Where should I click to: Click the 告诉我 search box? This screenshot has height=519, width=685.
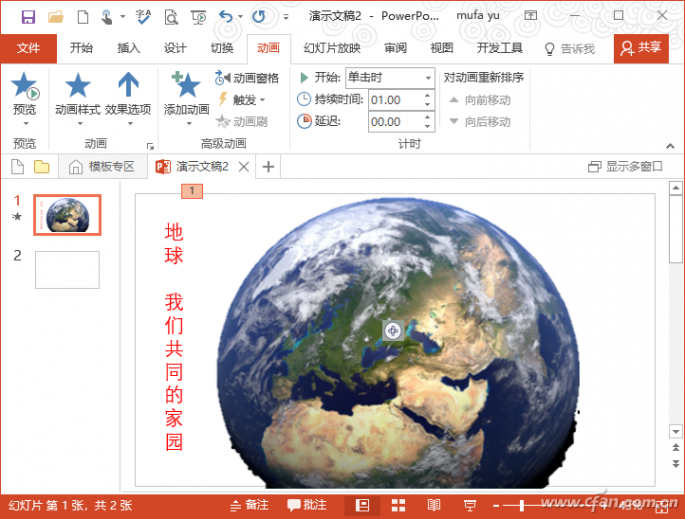[x=570, y=48]
